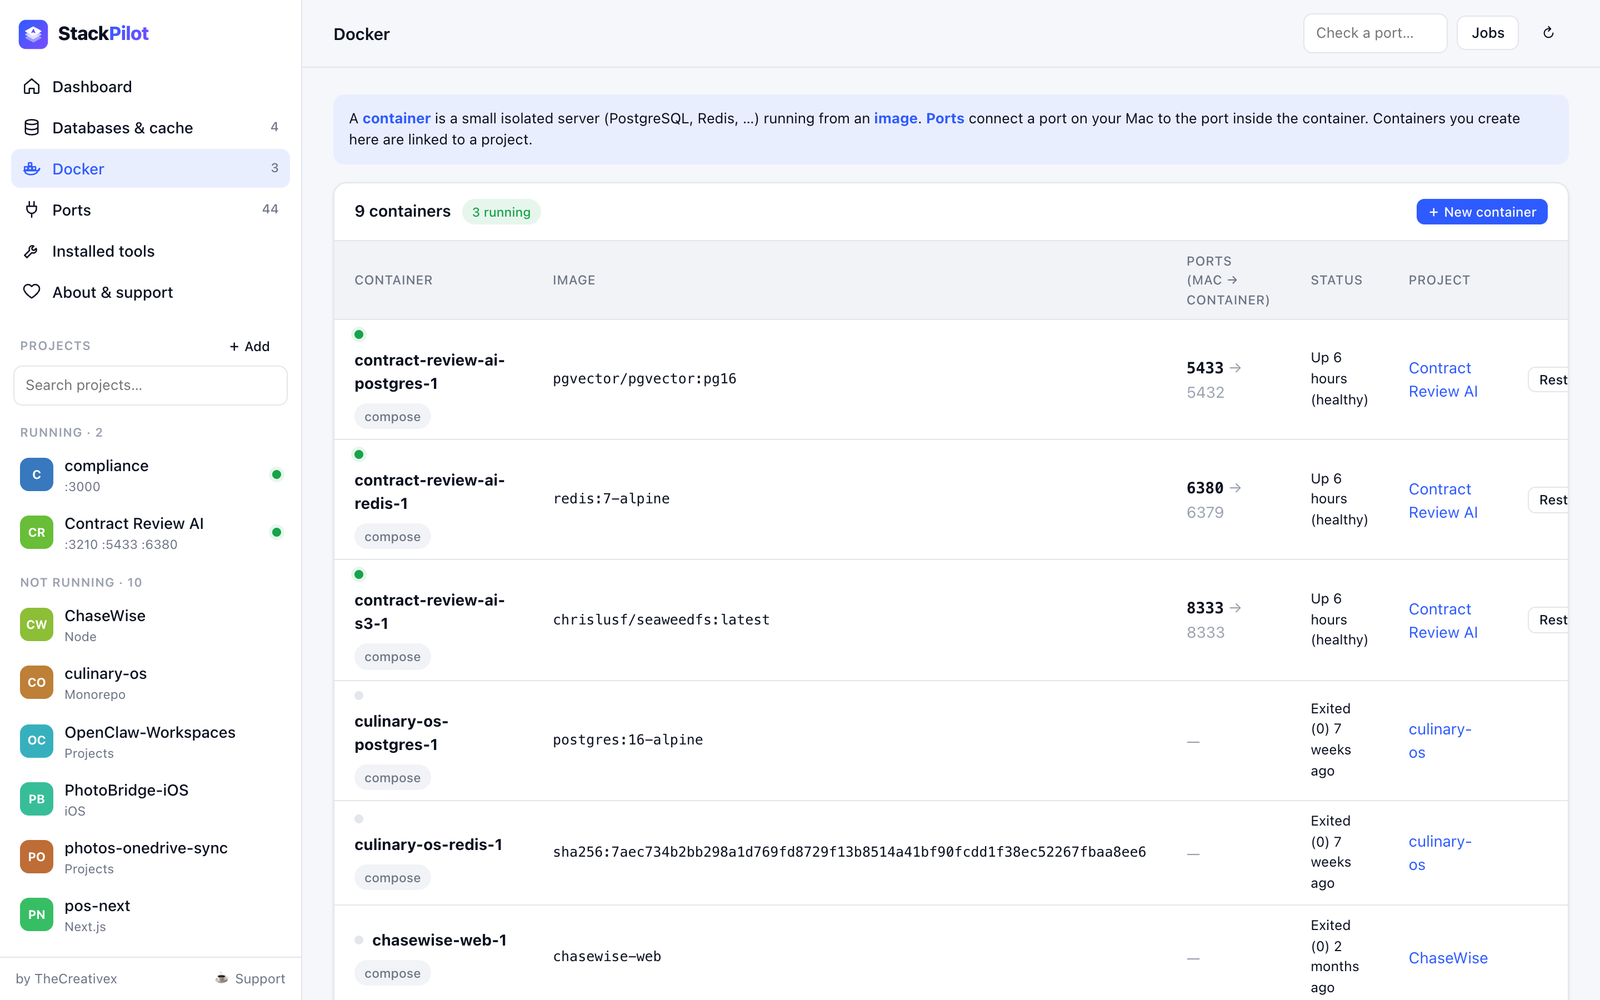
Task: Click the 'image' link in info banner
Action: pos(895,118)
